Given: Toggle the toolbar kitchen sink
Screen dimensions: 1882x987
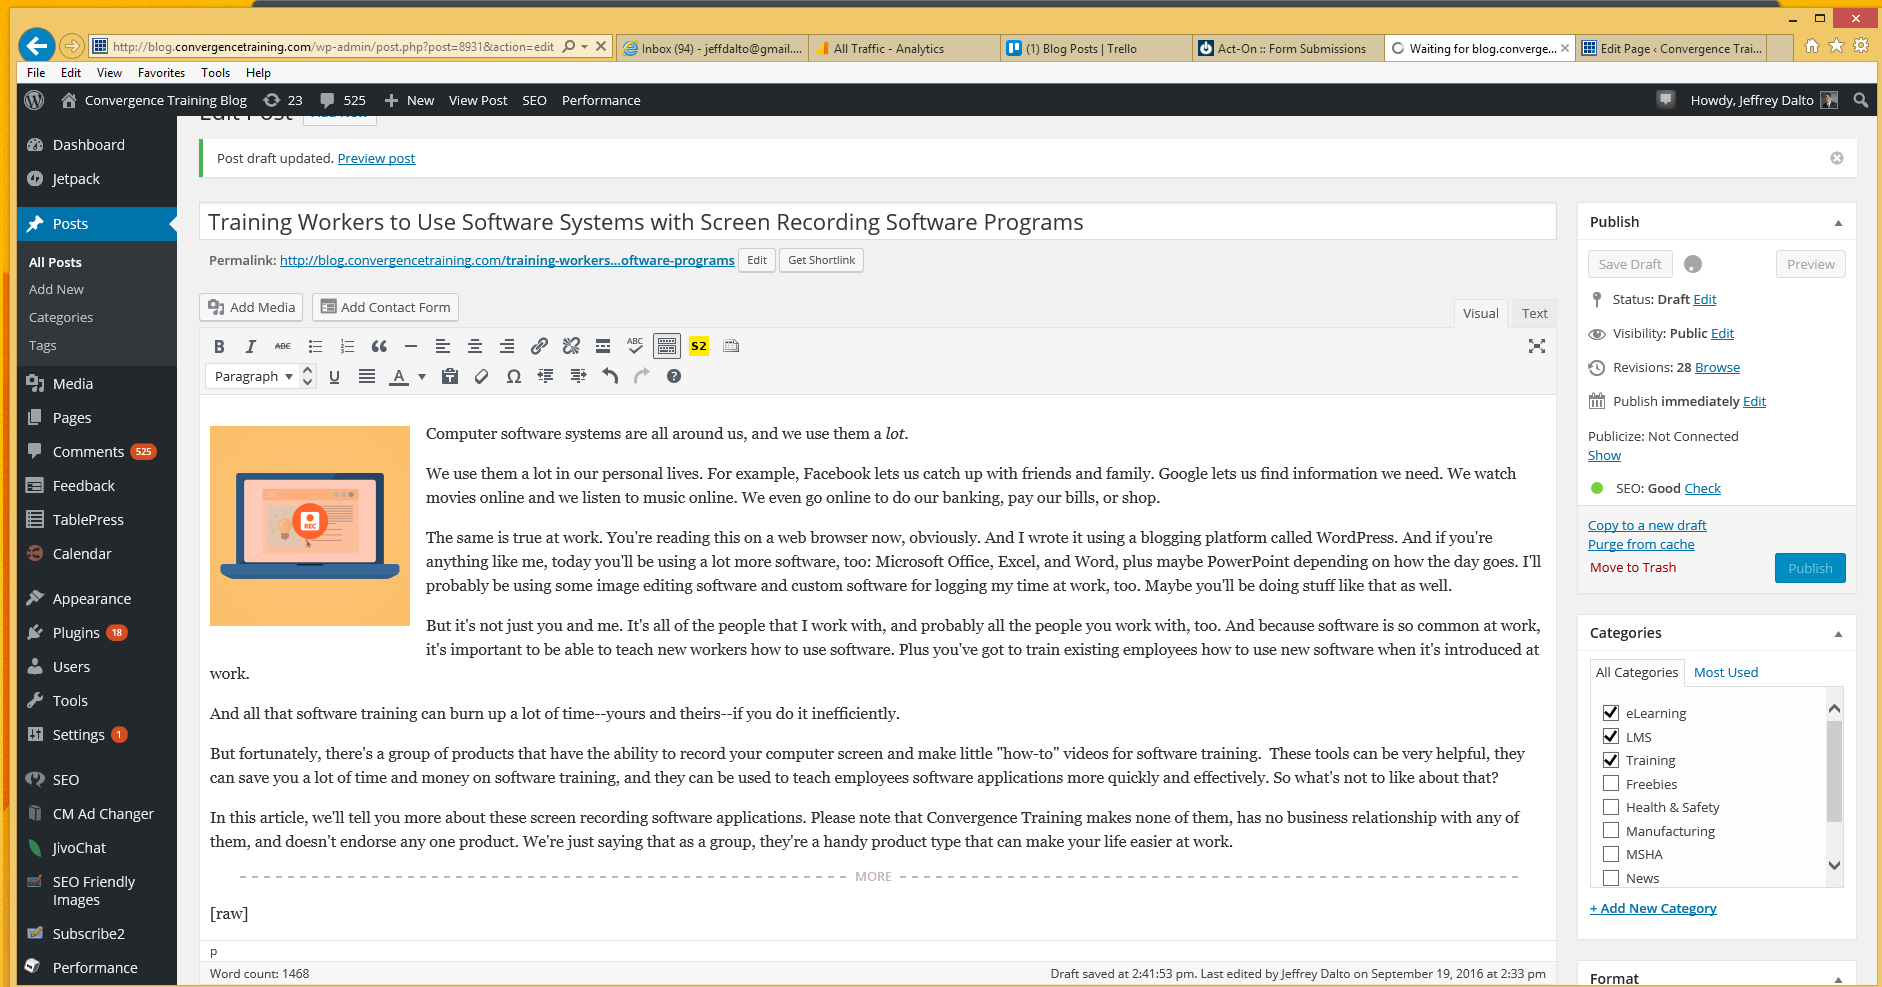Looking at the screenshot, I should coord(667,346).
